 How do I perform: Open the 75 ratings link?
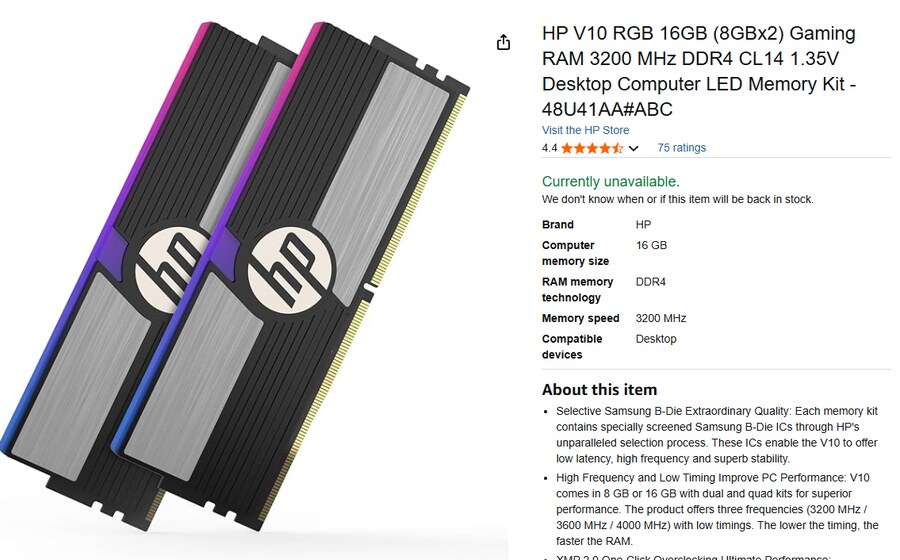pyautogui.click(x=681, y=147)
